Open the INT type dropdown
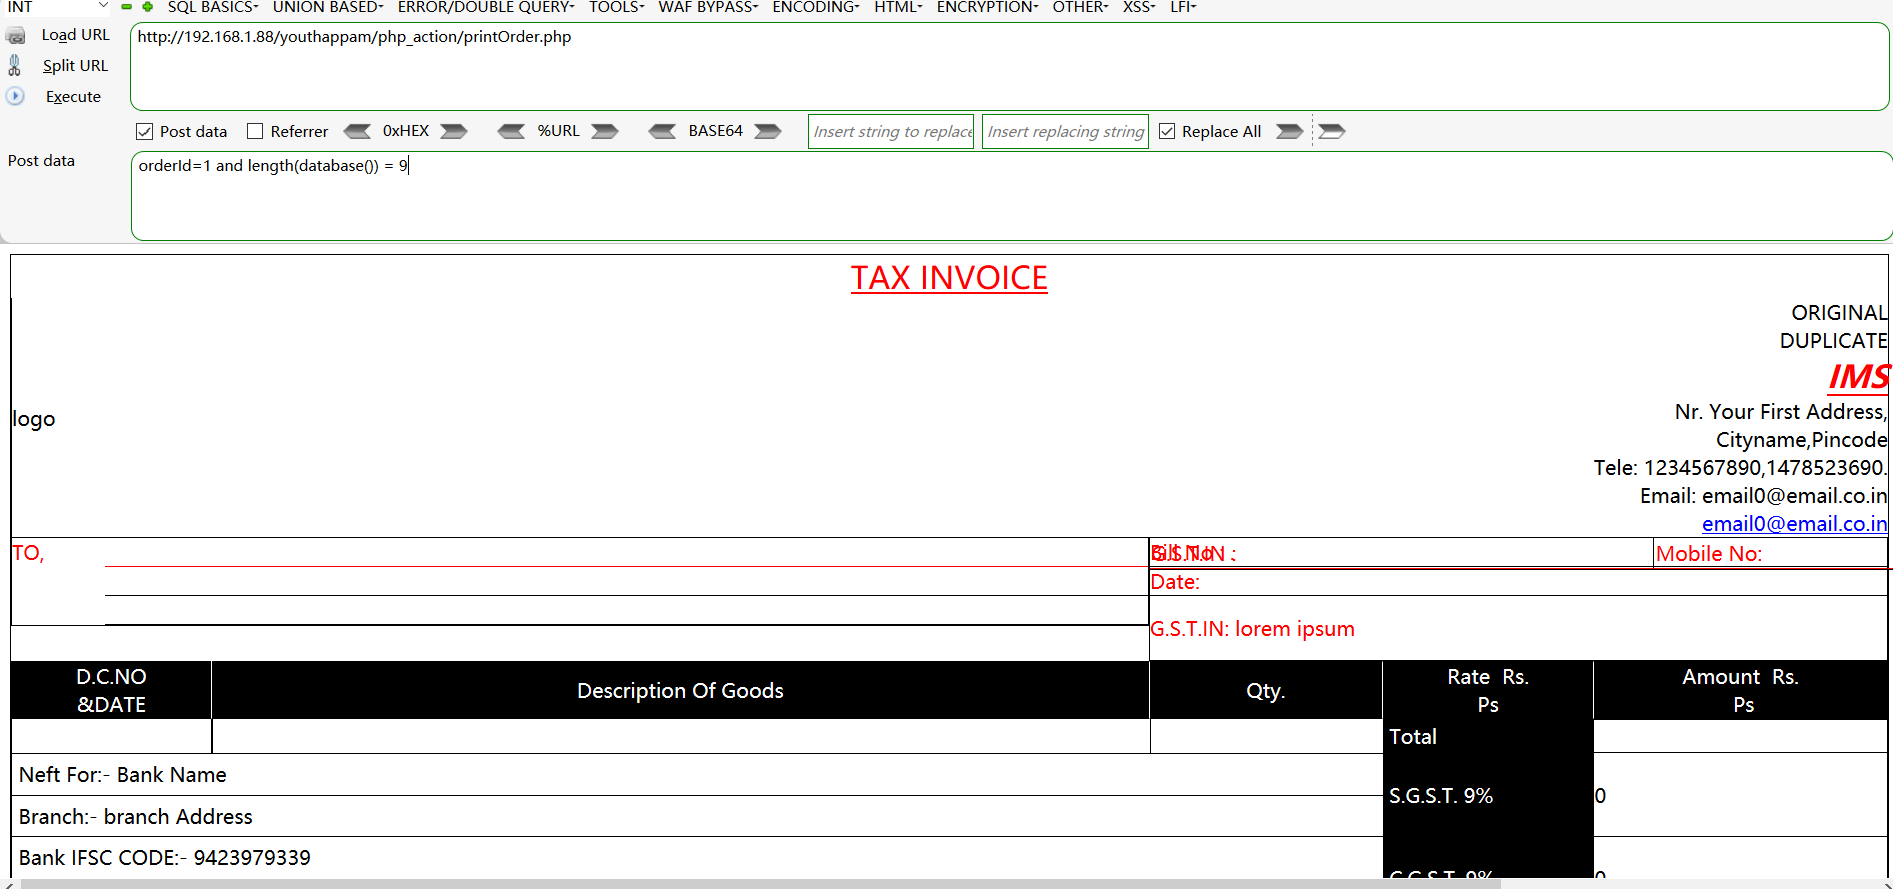 click(57, 7)
